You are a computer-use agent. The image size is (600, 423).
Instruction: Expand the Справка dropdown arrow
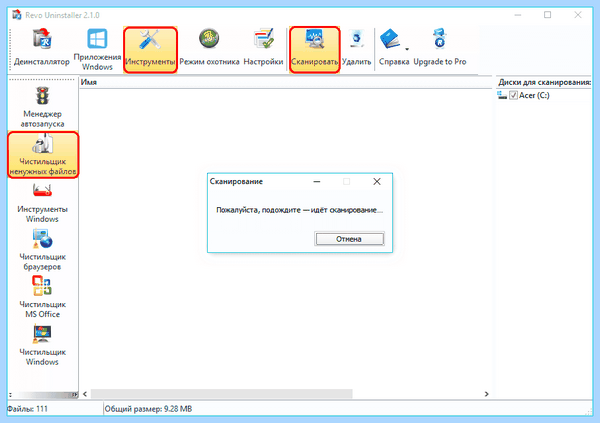coord(407,49)
